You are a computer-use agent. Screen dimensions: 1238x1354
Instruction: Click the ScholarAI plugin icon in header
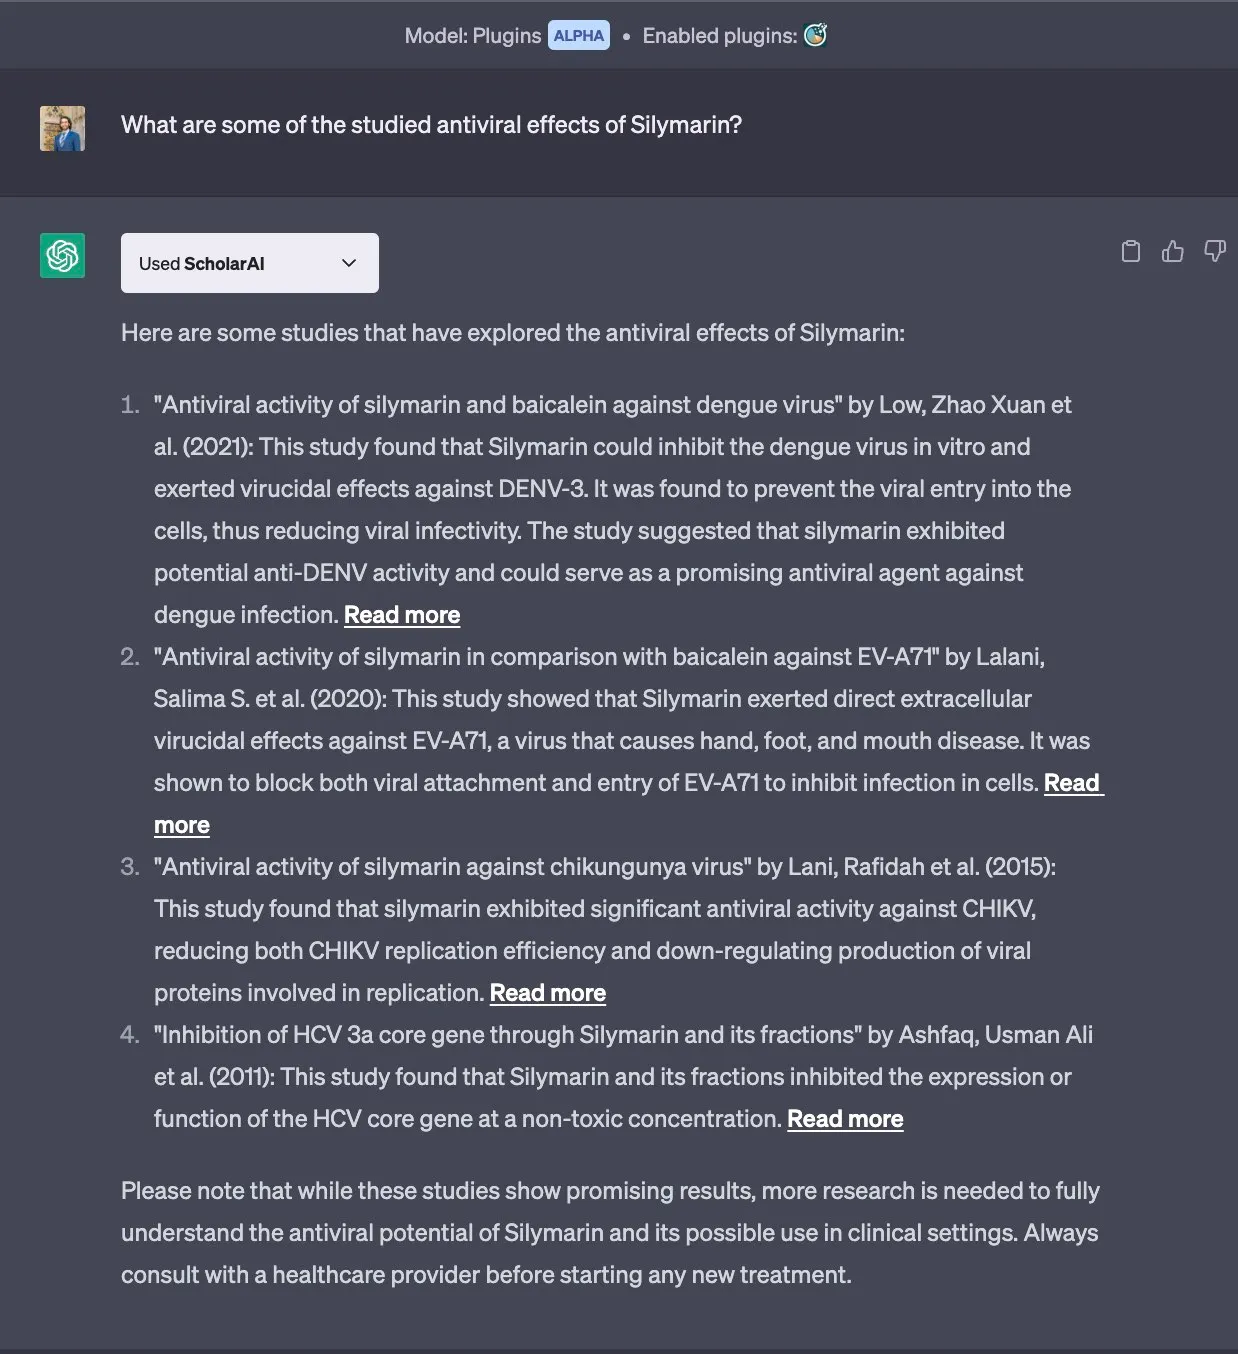[815, 36]
